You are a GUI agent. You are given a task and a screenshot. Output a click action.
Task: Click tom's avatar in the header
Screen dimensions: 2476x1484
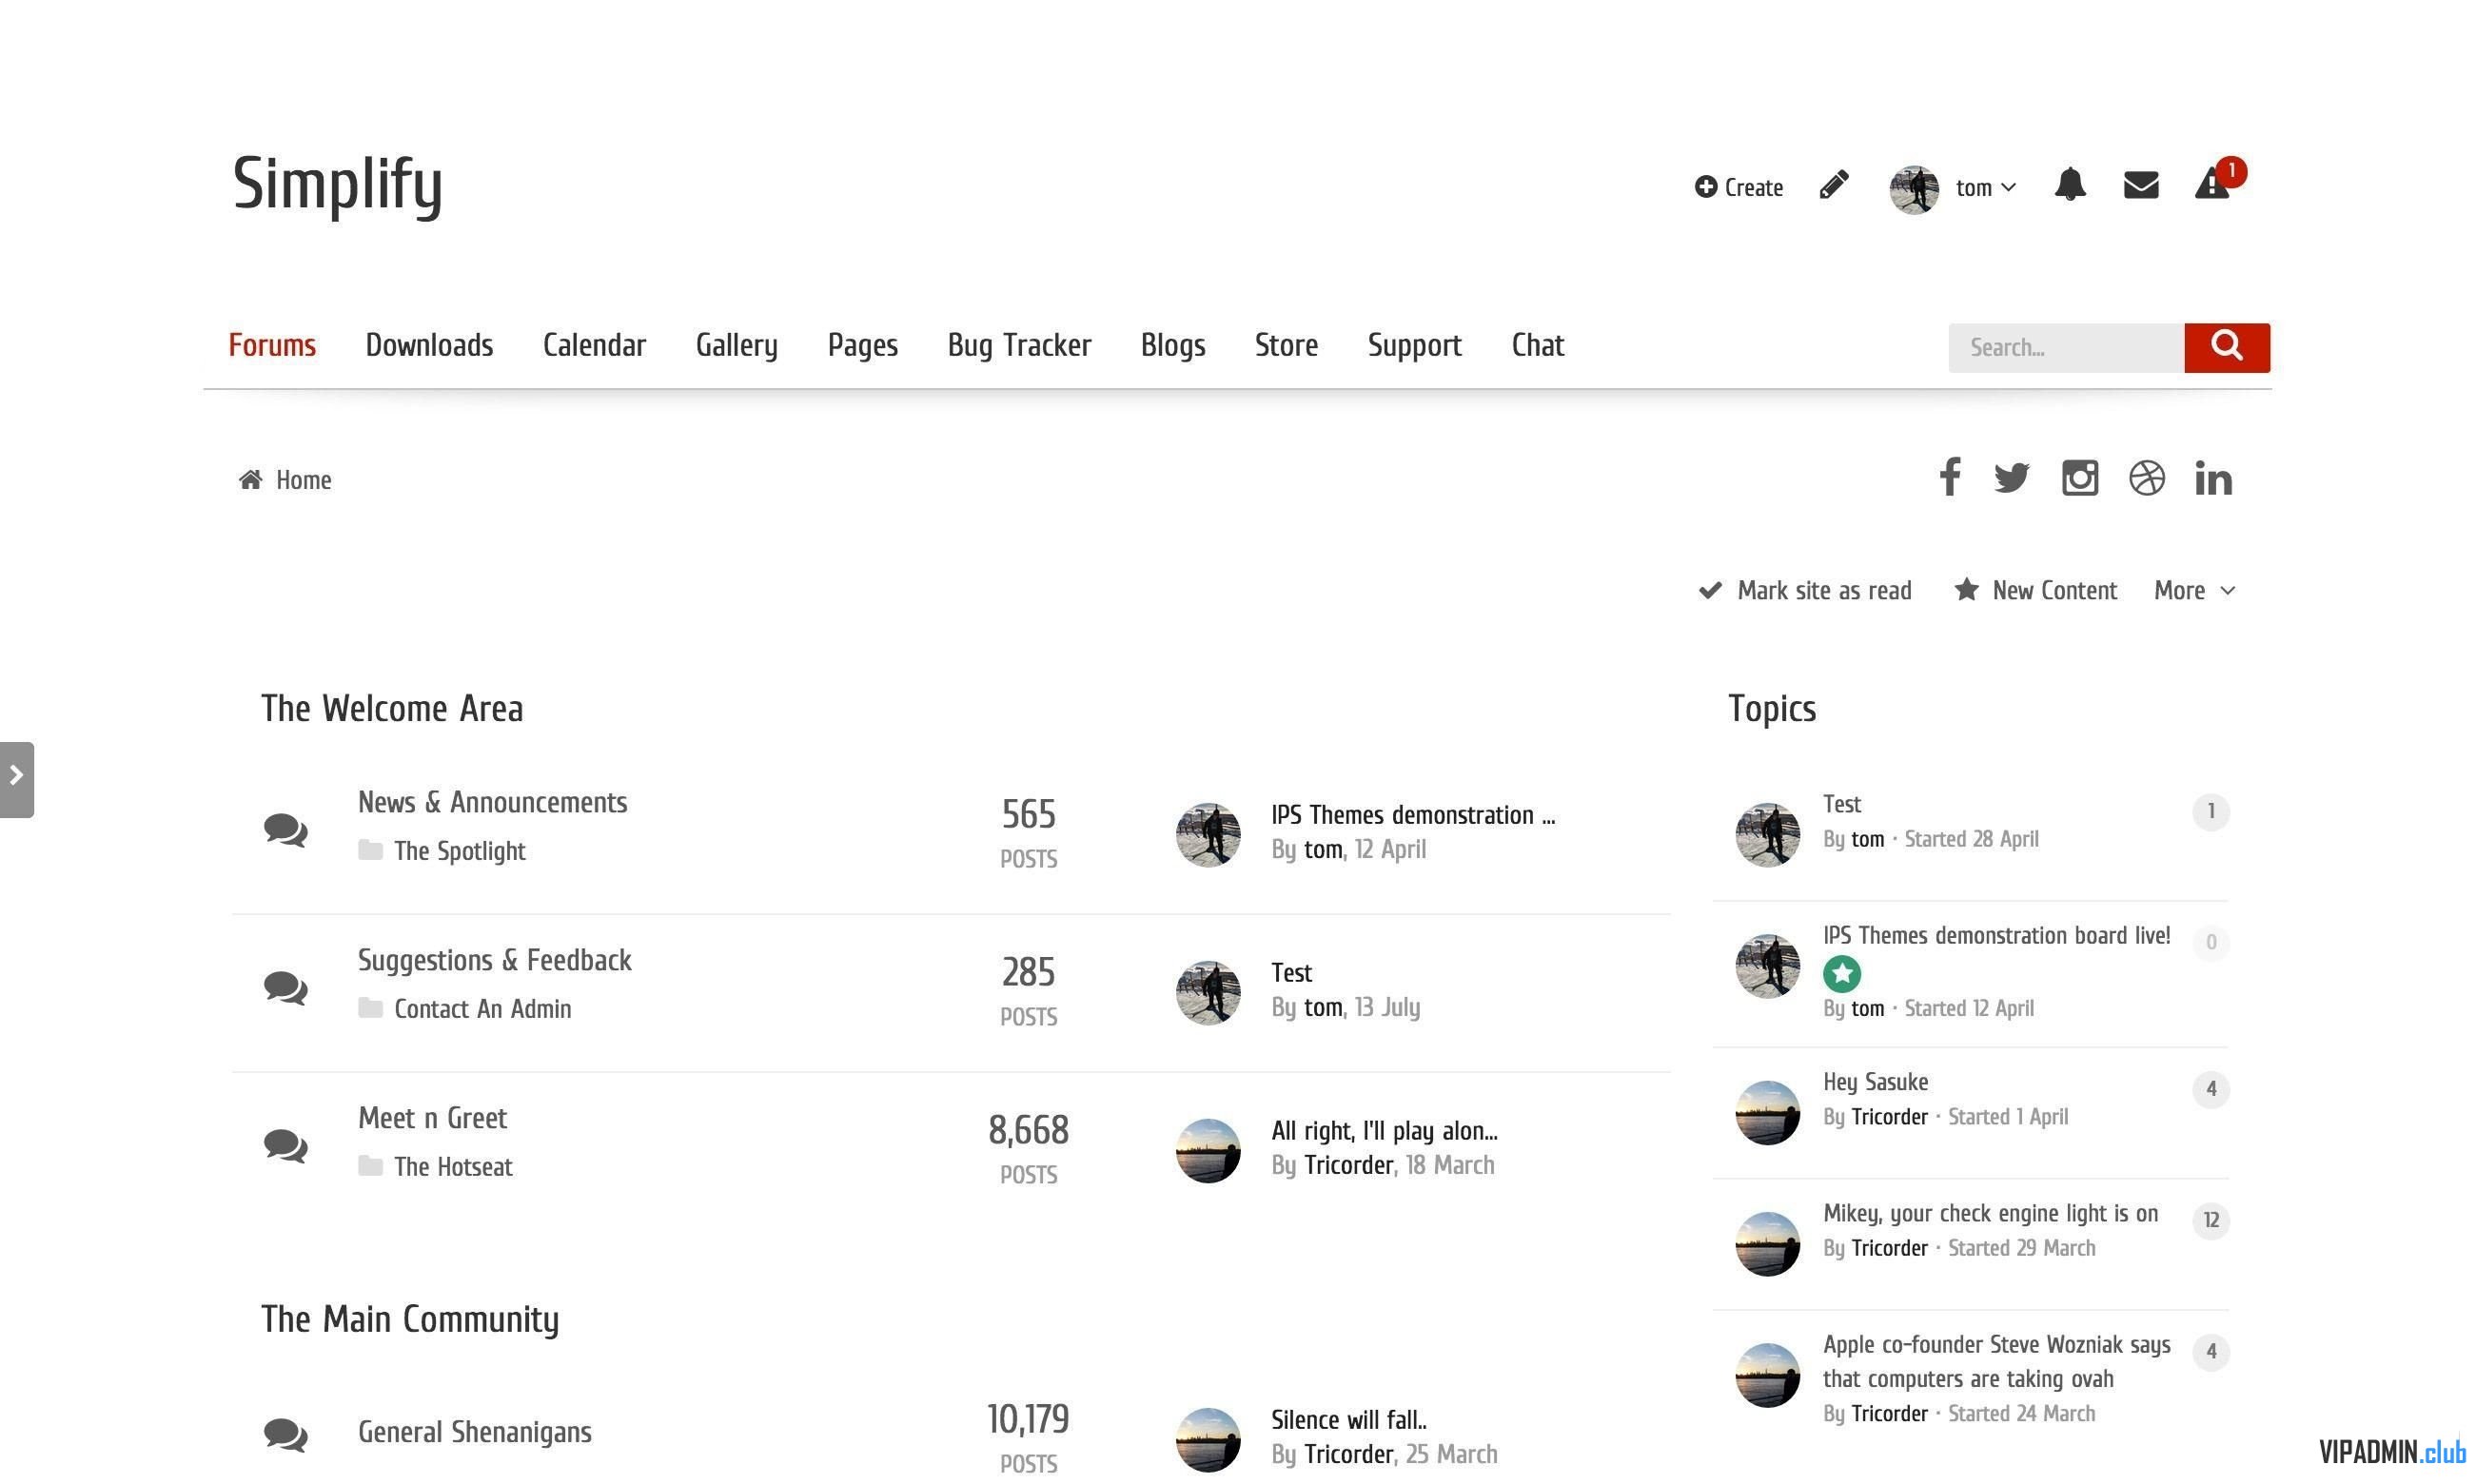click(1913, 189)
